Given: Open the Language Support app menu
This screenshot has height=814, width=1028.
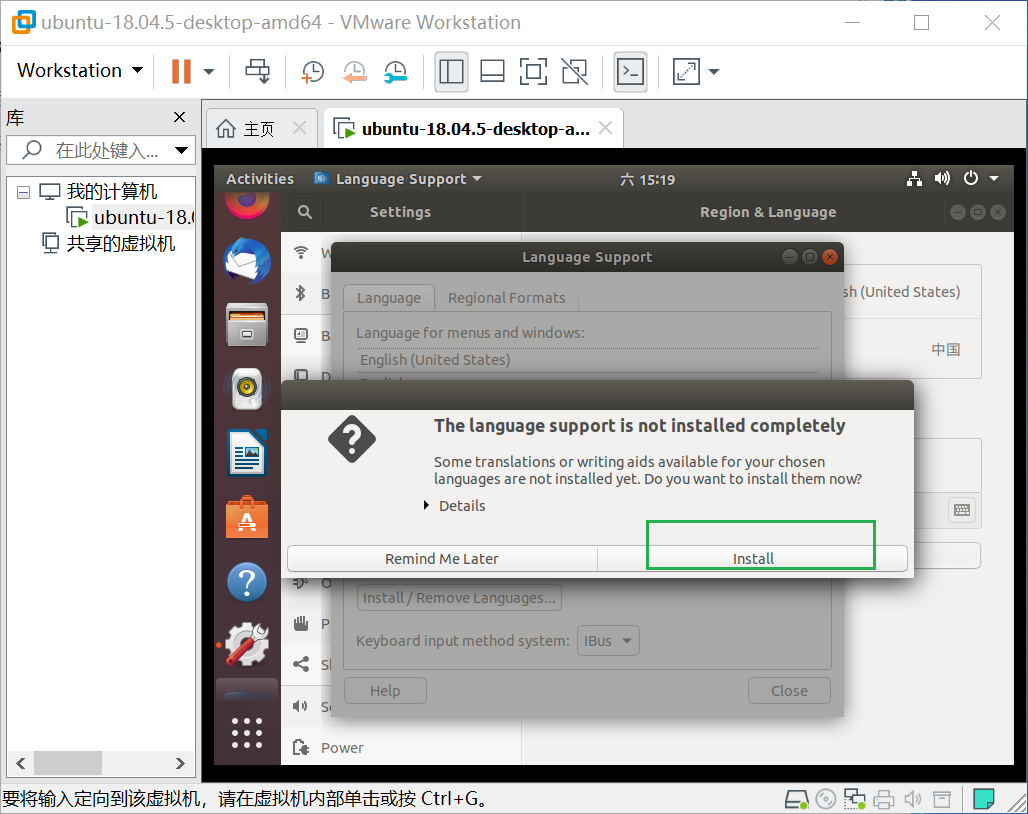Looking at the screenshot, I should 399,179.
